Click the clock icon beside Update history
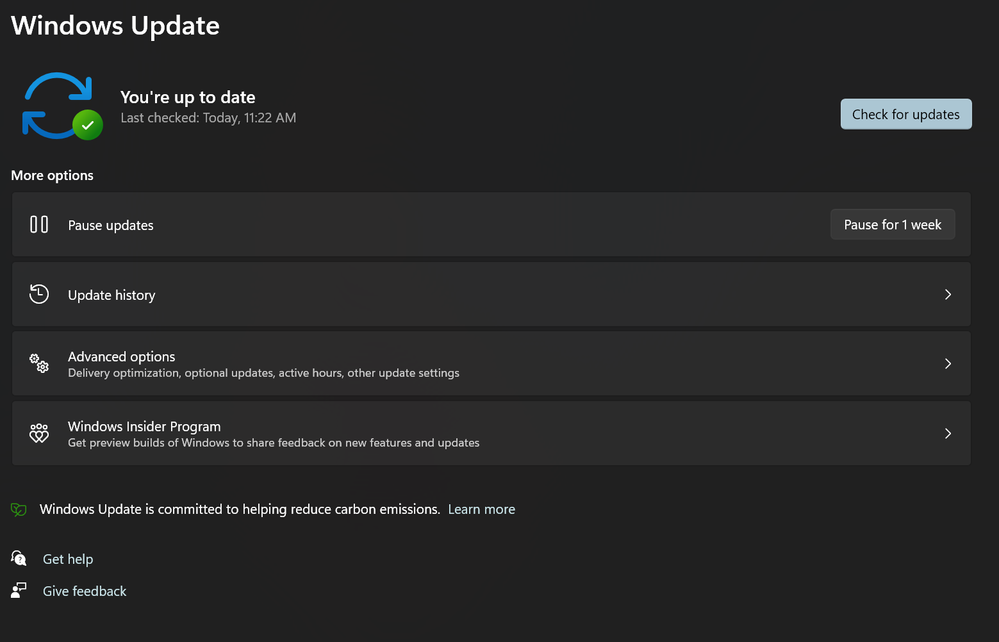This screenshot has width=999, height=642. click(x=38, y=294)
